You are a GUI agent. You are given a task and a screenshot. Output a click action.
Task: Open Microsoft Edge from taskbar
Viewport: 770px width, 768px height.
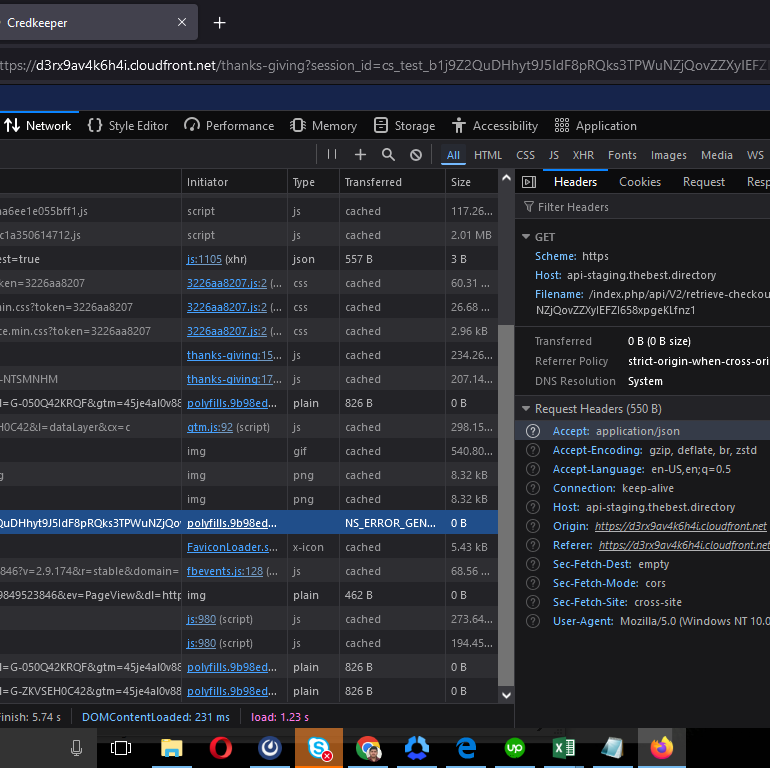click(x=466, y=748)
